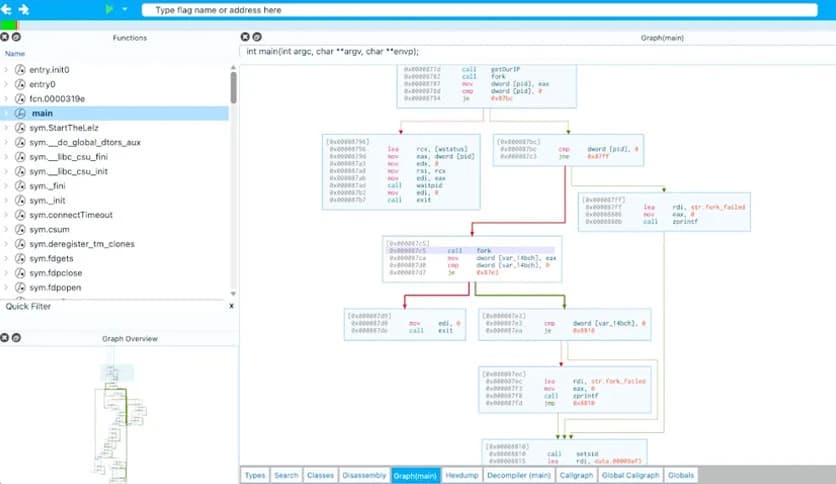Click the highlighted call fork instruction line
Screen dimensions: 836x484
[x=471, y=251]
